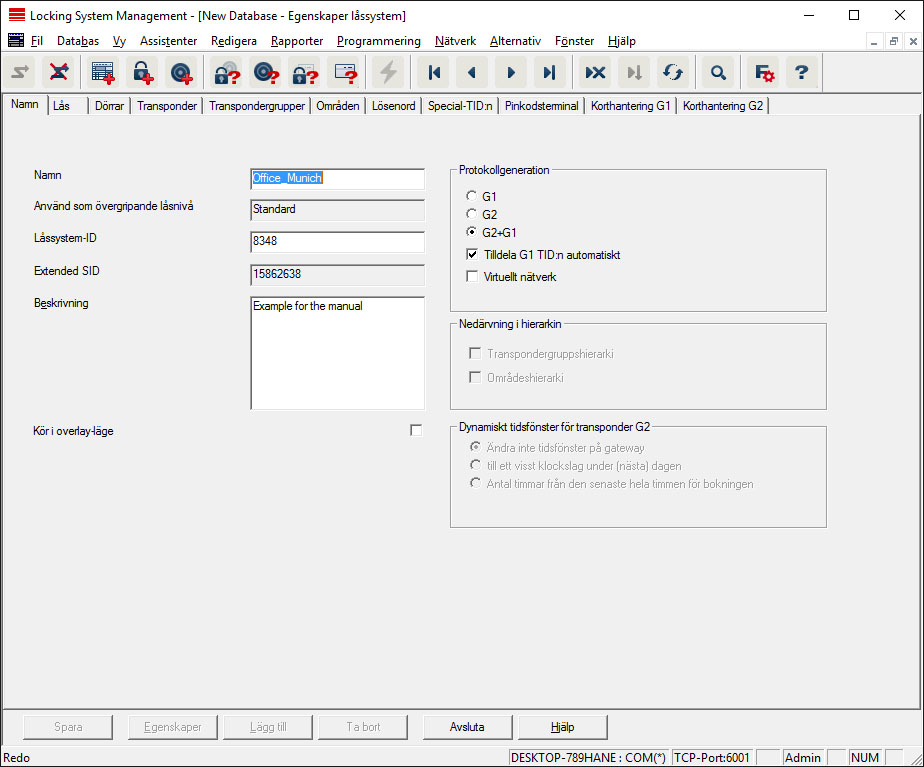Select the G1 protocol radio button
The height and width of the screenshot is (767, 924).
pos(472,197)
